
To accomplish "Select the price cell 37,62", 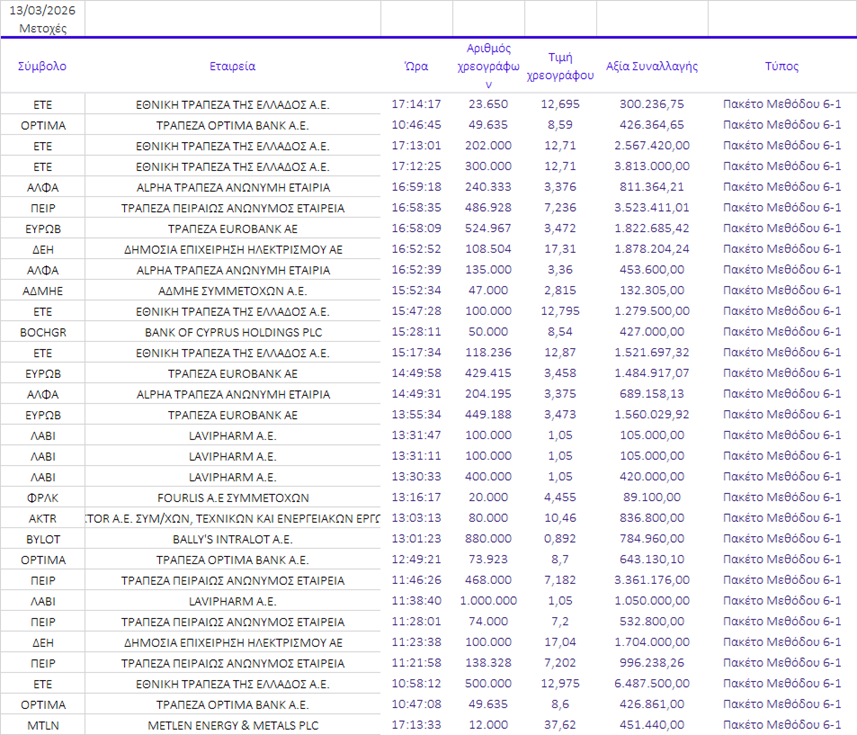I will pos(560,725).
